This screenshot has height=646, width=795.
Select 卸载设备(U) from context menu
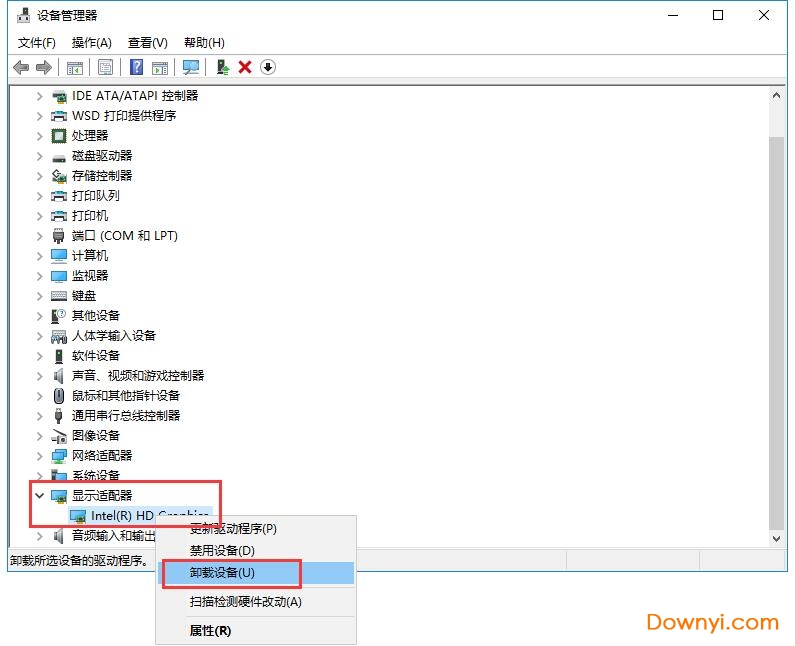(222, 573)
